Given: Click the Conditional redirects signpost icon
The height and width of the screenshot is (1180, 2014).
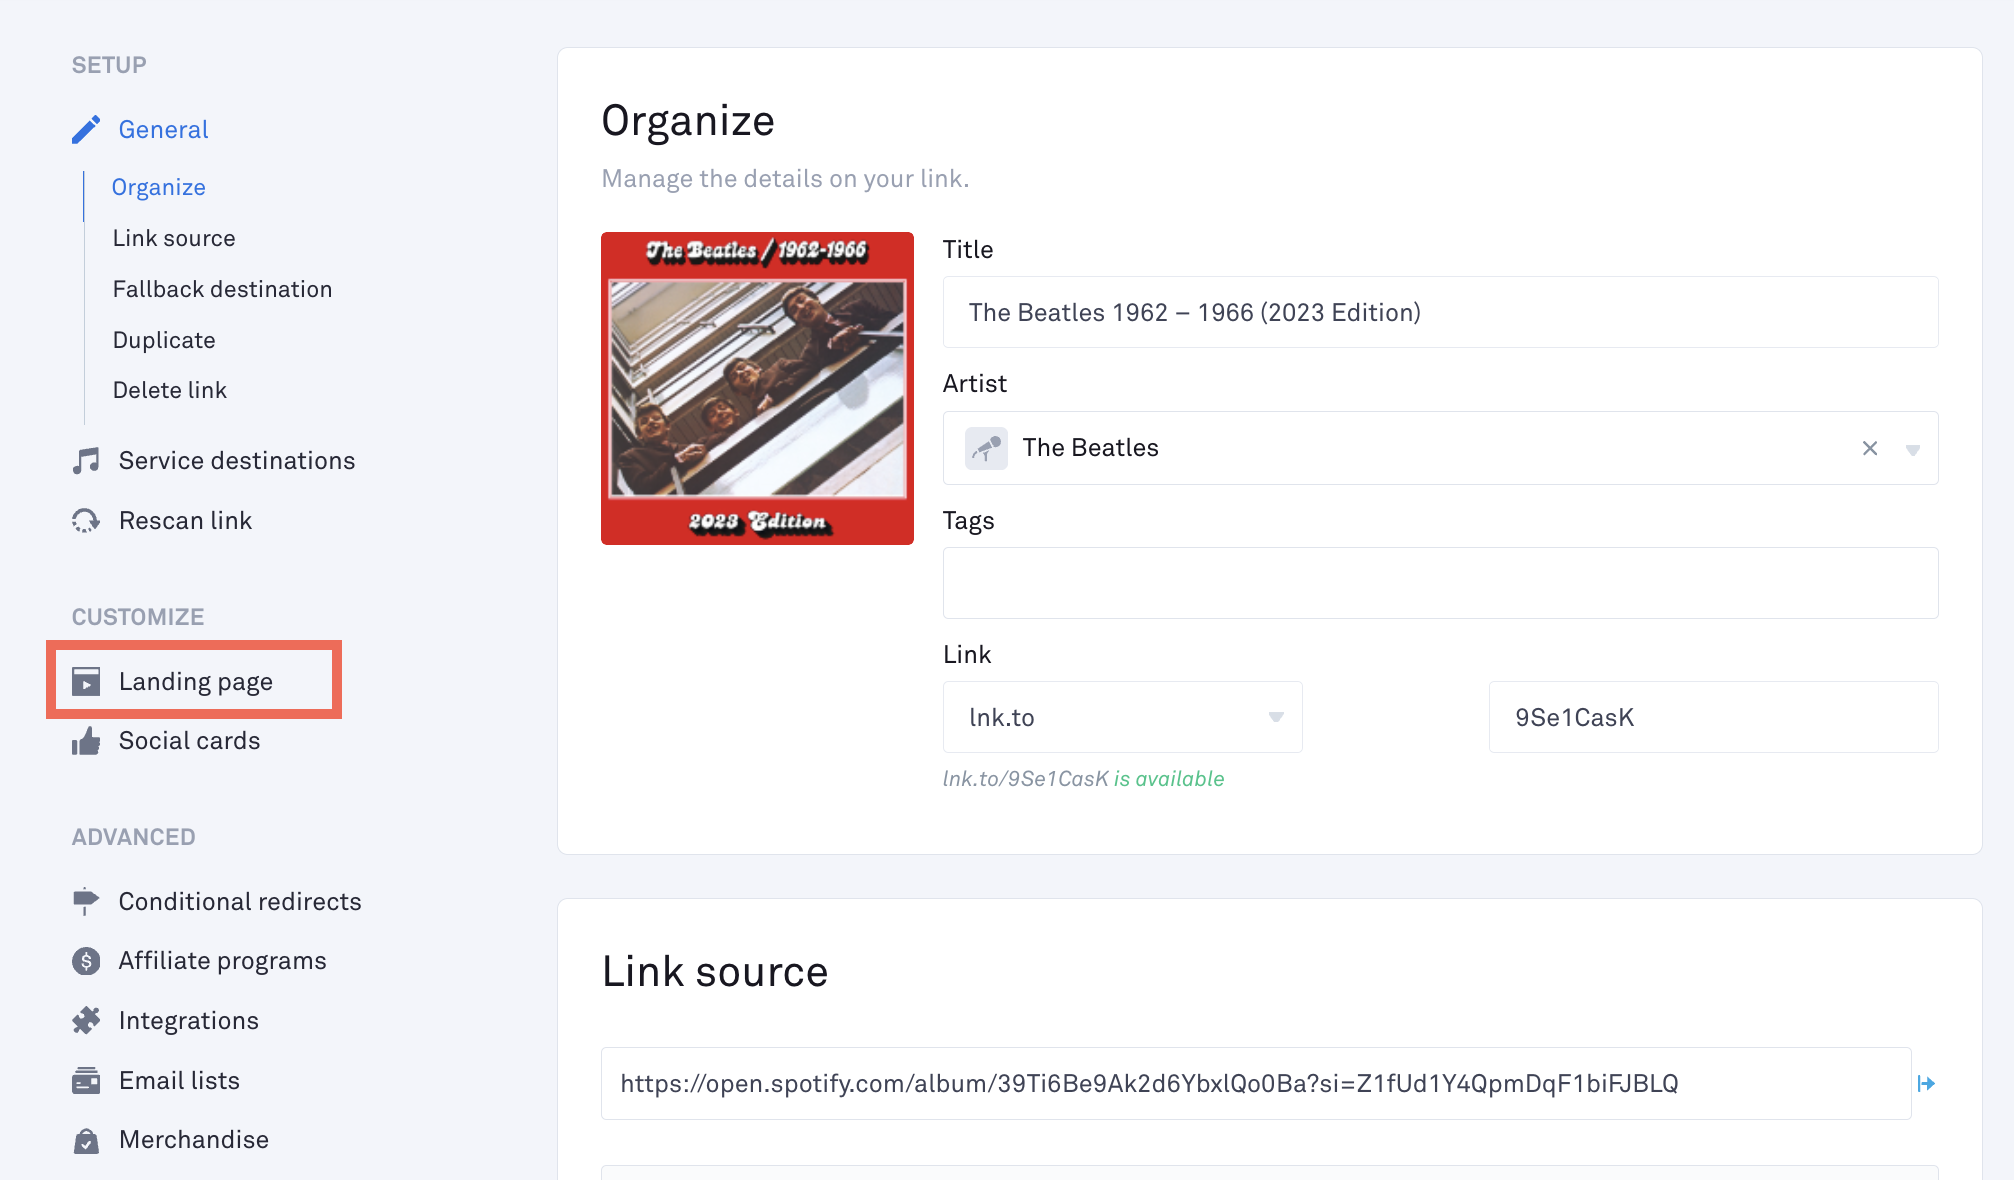Looking at the screenshot, I should (x=86, y=901).
